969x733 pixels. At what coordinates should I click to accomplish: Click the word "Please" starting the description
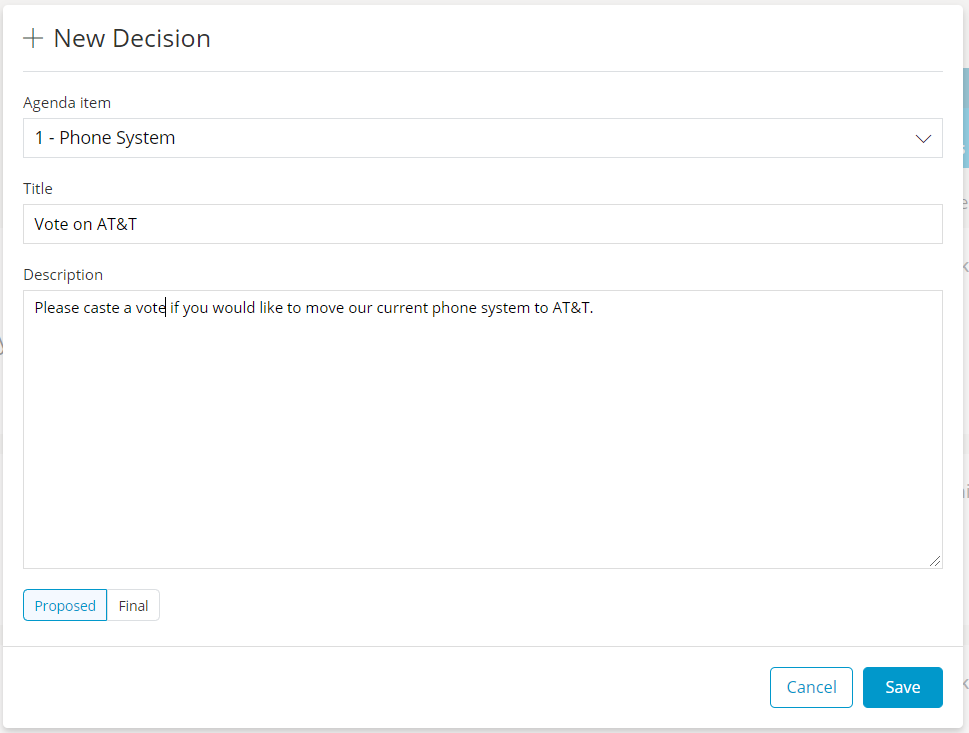pos(57,308)
